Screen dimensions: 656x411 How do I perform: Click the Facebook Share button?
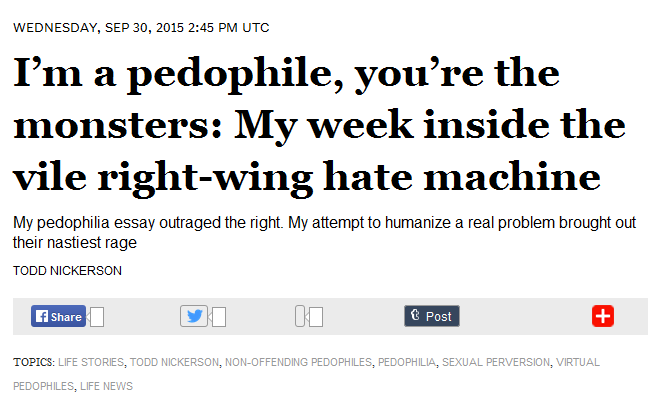click(58, 317)
